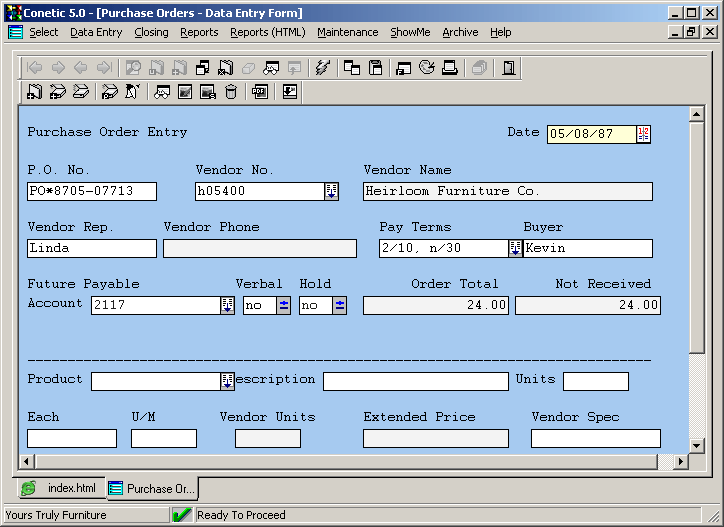The image size is (724, 527).
Task: Click the PDF export toolbar icon
Action: click(260, 92)
